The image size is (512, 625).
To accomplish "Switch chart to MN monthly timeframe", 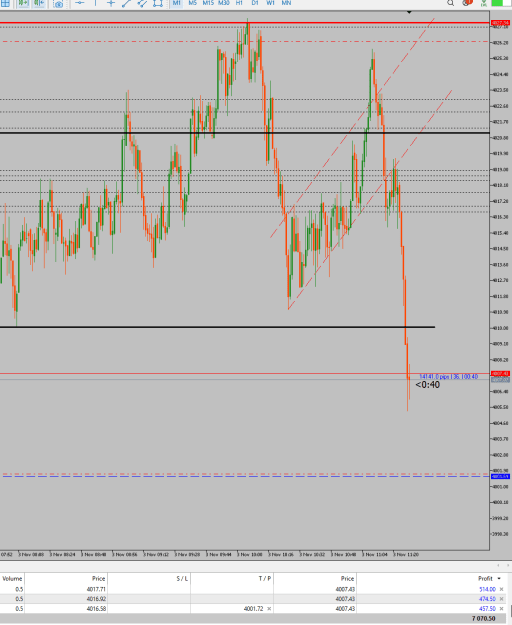I will click(286, 3).
